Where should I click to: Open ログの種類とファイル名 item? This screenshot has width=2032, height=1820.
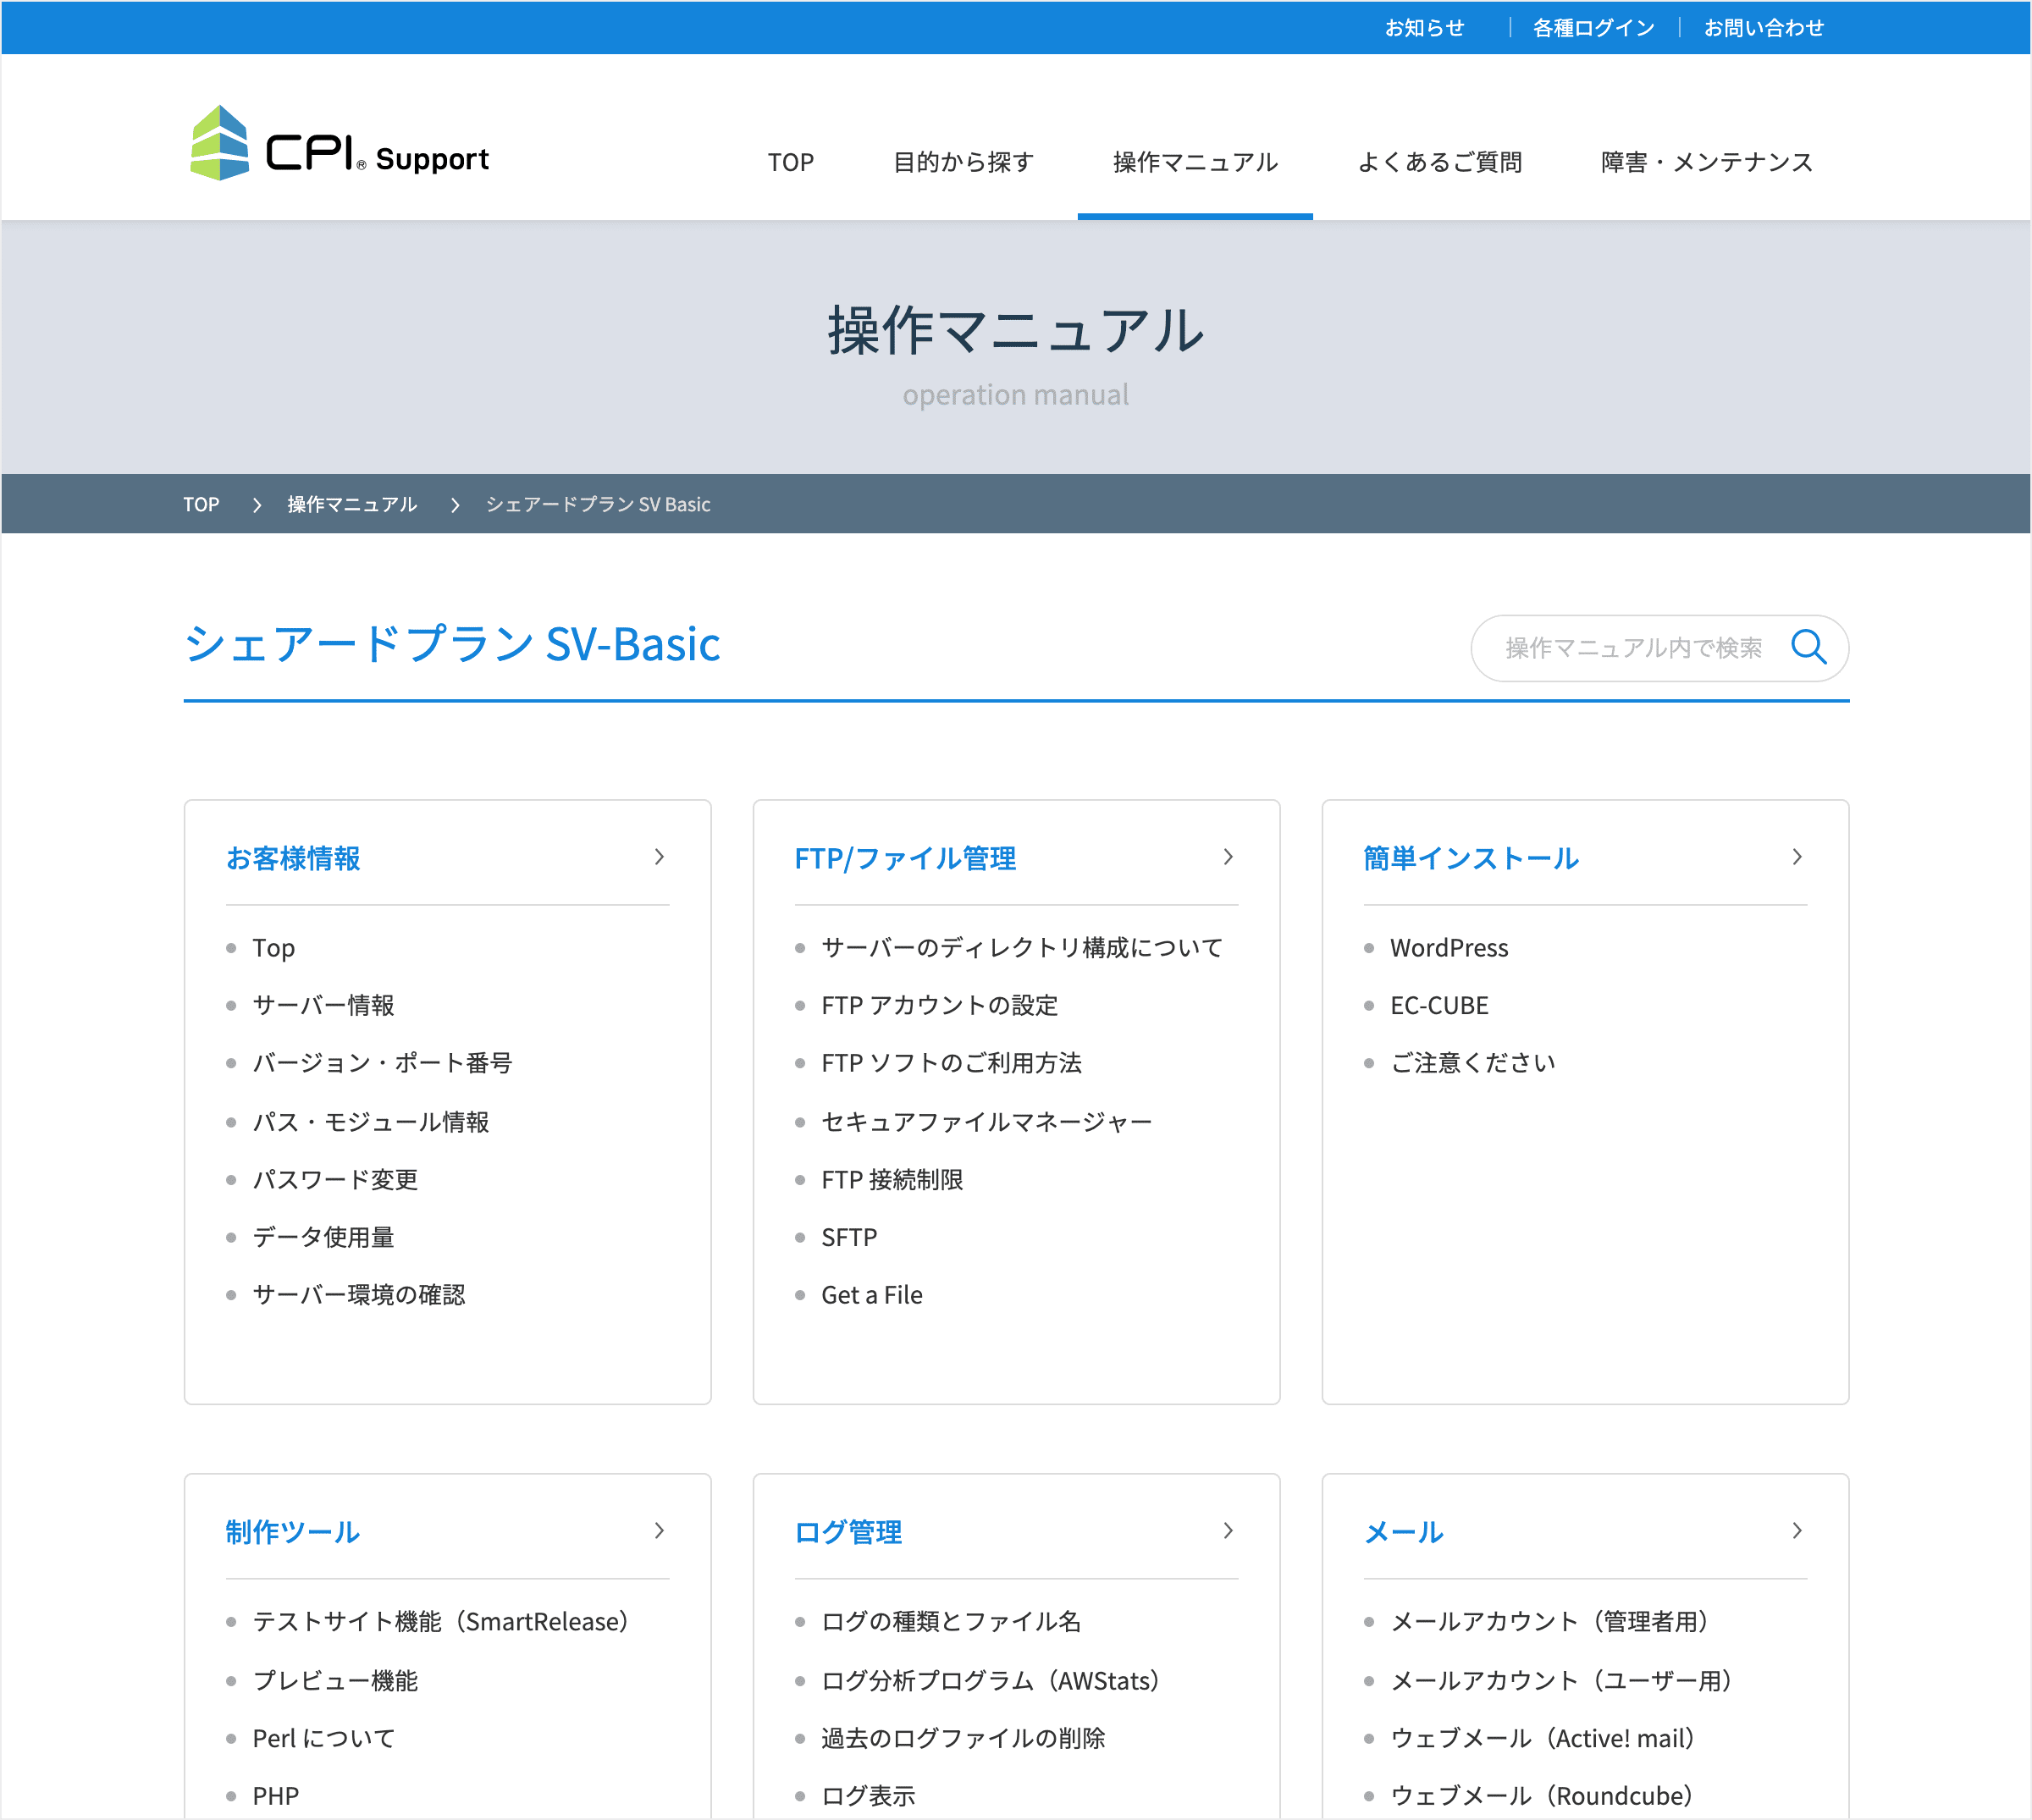(951, 1621)
